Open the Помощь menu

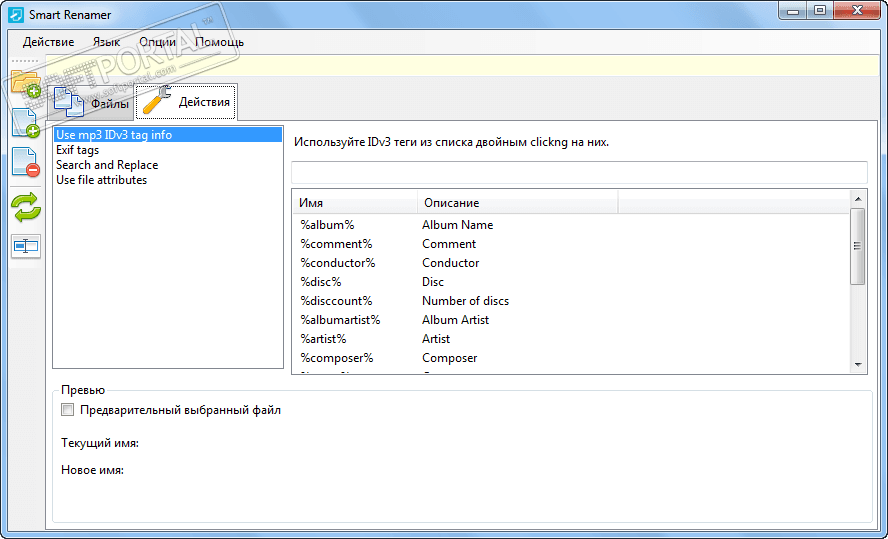(220, 42)
